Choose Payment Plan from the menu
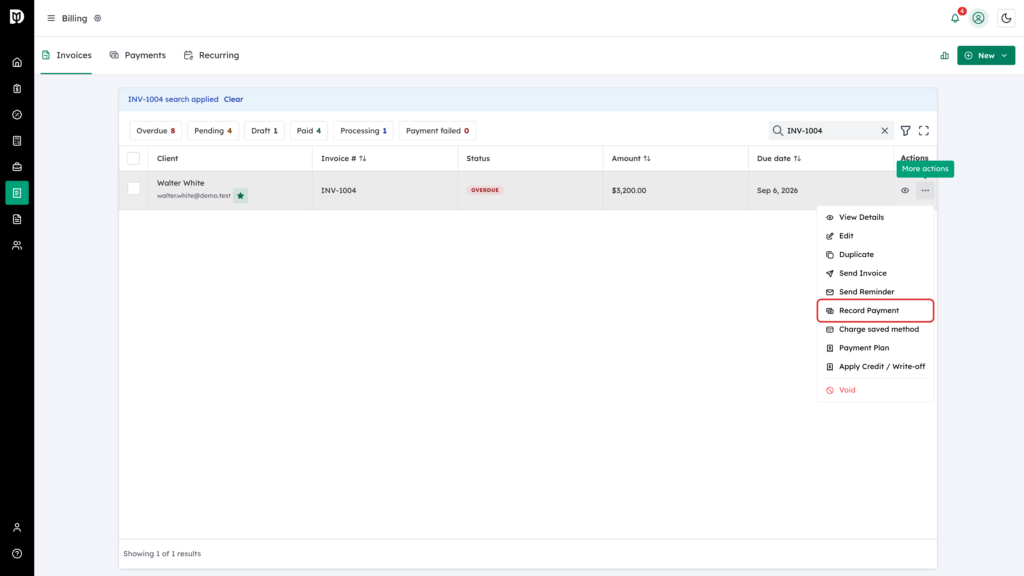The width and height of the screenshot is (1024, 576). tap(875, 348)
